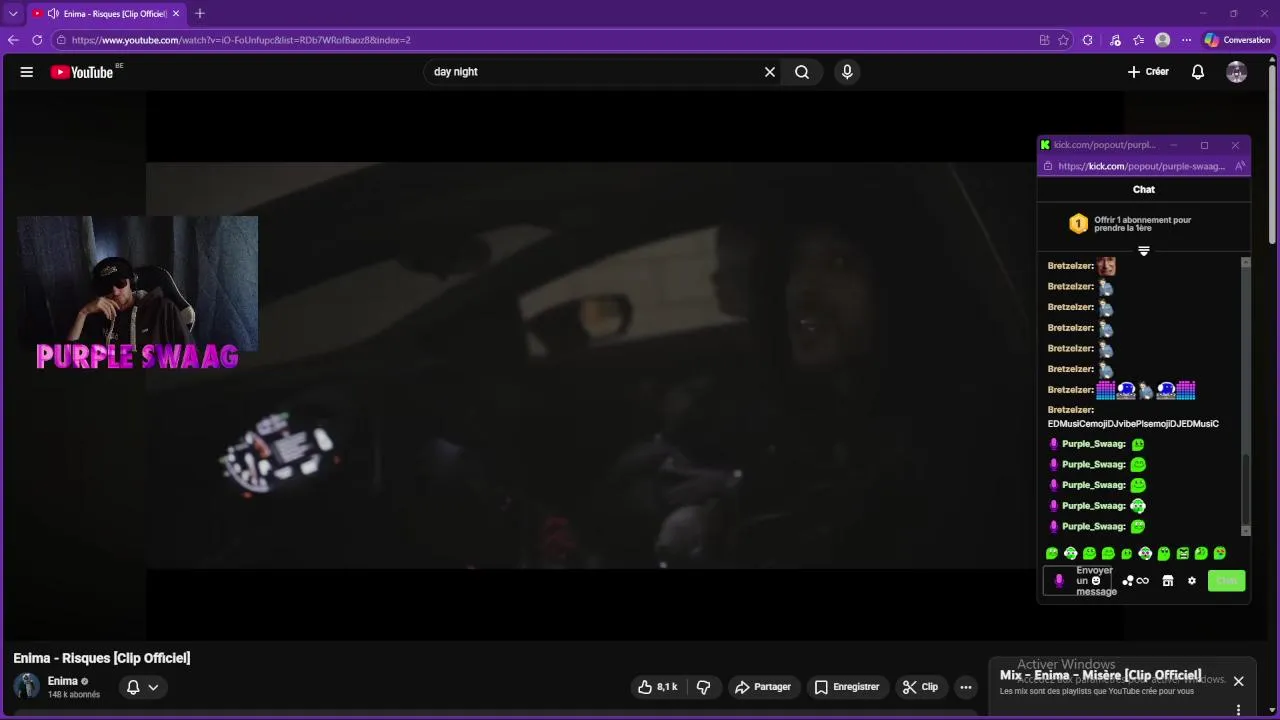Click the 'EDMusiCemojiDJvibePlsemojiDJEDMusiC' chat message
Screen dimensions: 1280x720
1133,424
